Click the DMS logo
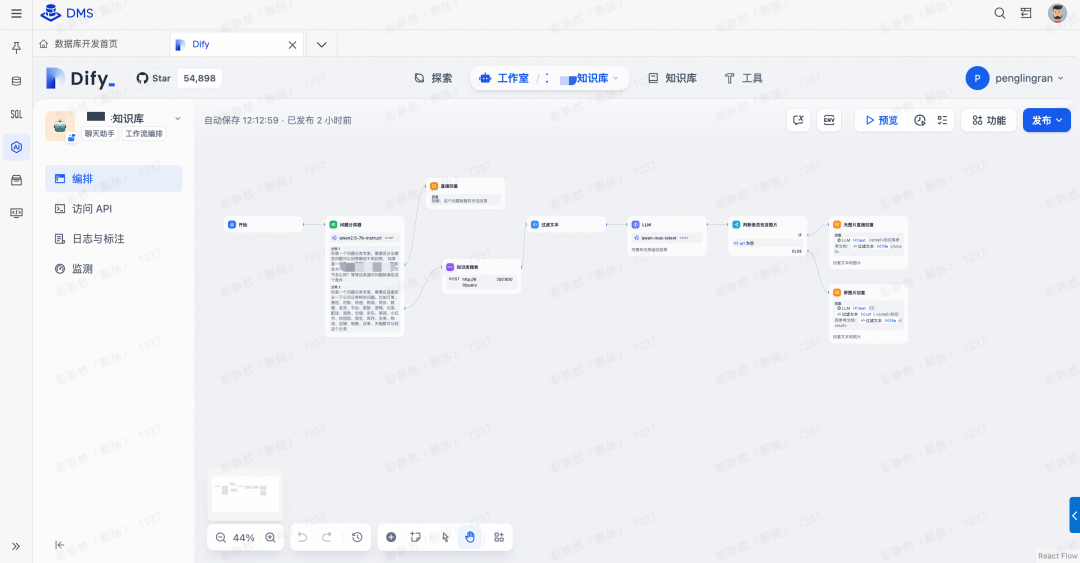Viewport: 1080px width, 563px height. [x=67, y=13]
